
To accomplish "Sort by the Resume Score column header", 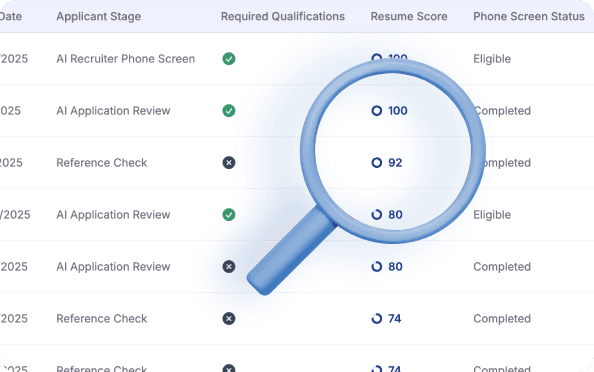I will [409, 16].
